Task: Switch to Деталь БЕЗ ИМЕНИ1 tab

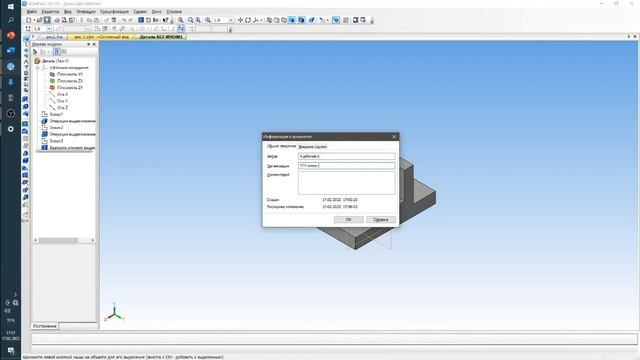Action: tap(161, 37)
